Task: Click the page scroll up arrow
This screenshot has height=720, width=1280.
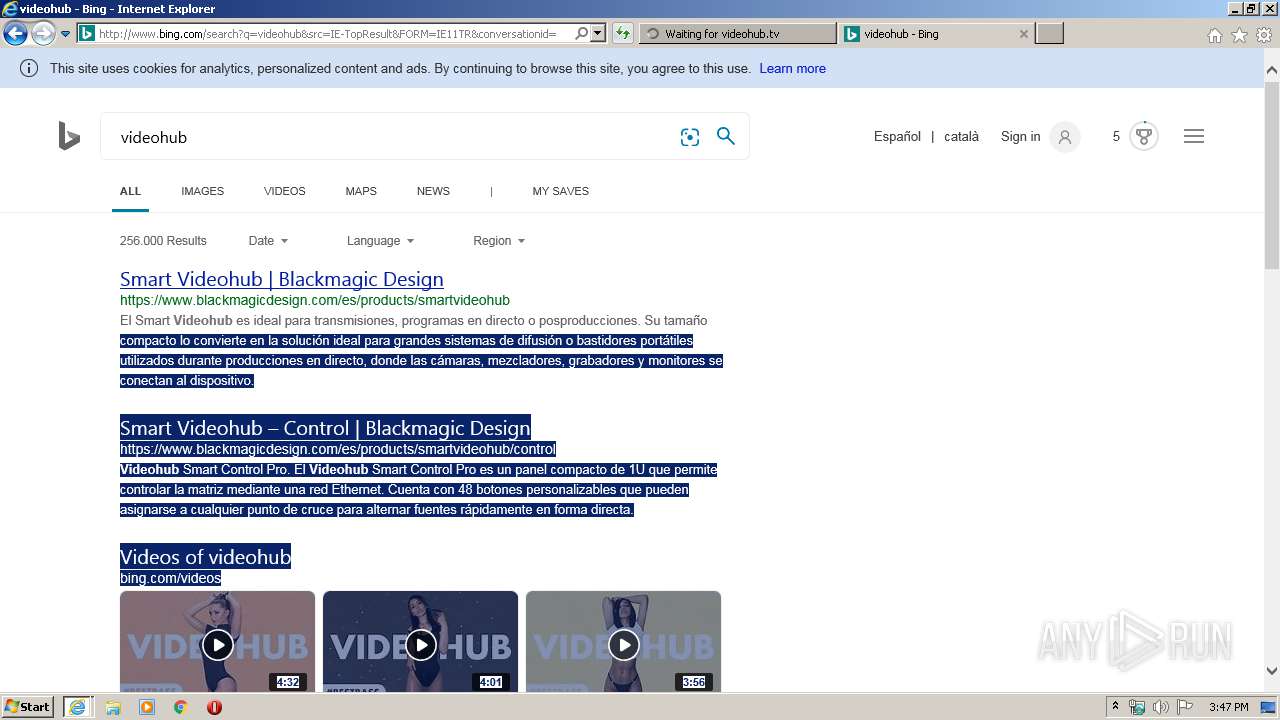Action: tap(1272, 70)
